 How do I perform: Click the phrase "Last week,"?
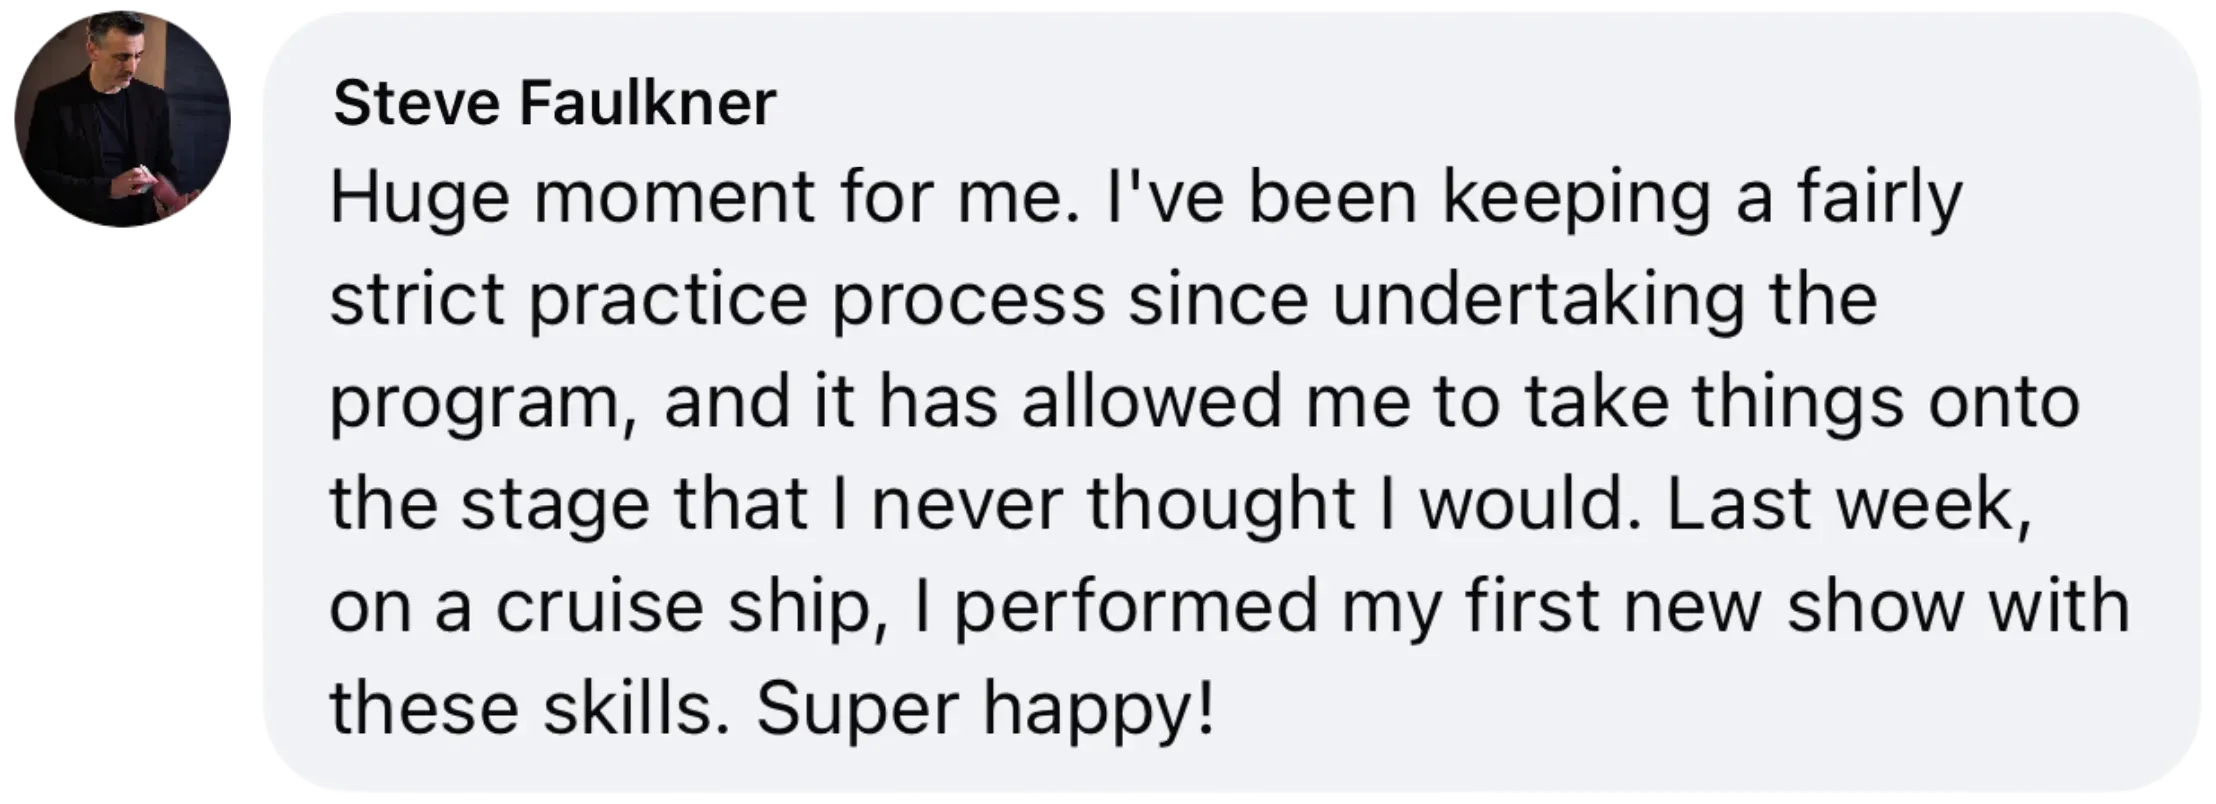tap(1849, 504)
